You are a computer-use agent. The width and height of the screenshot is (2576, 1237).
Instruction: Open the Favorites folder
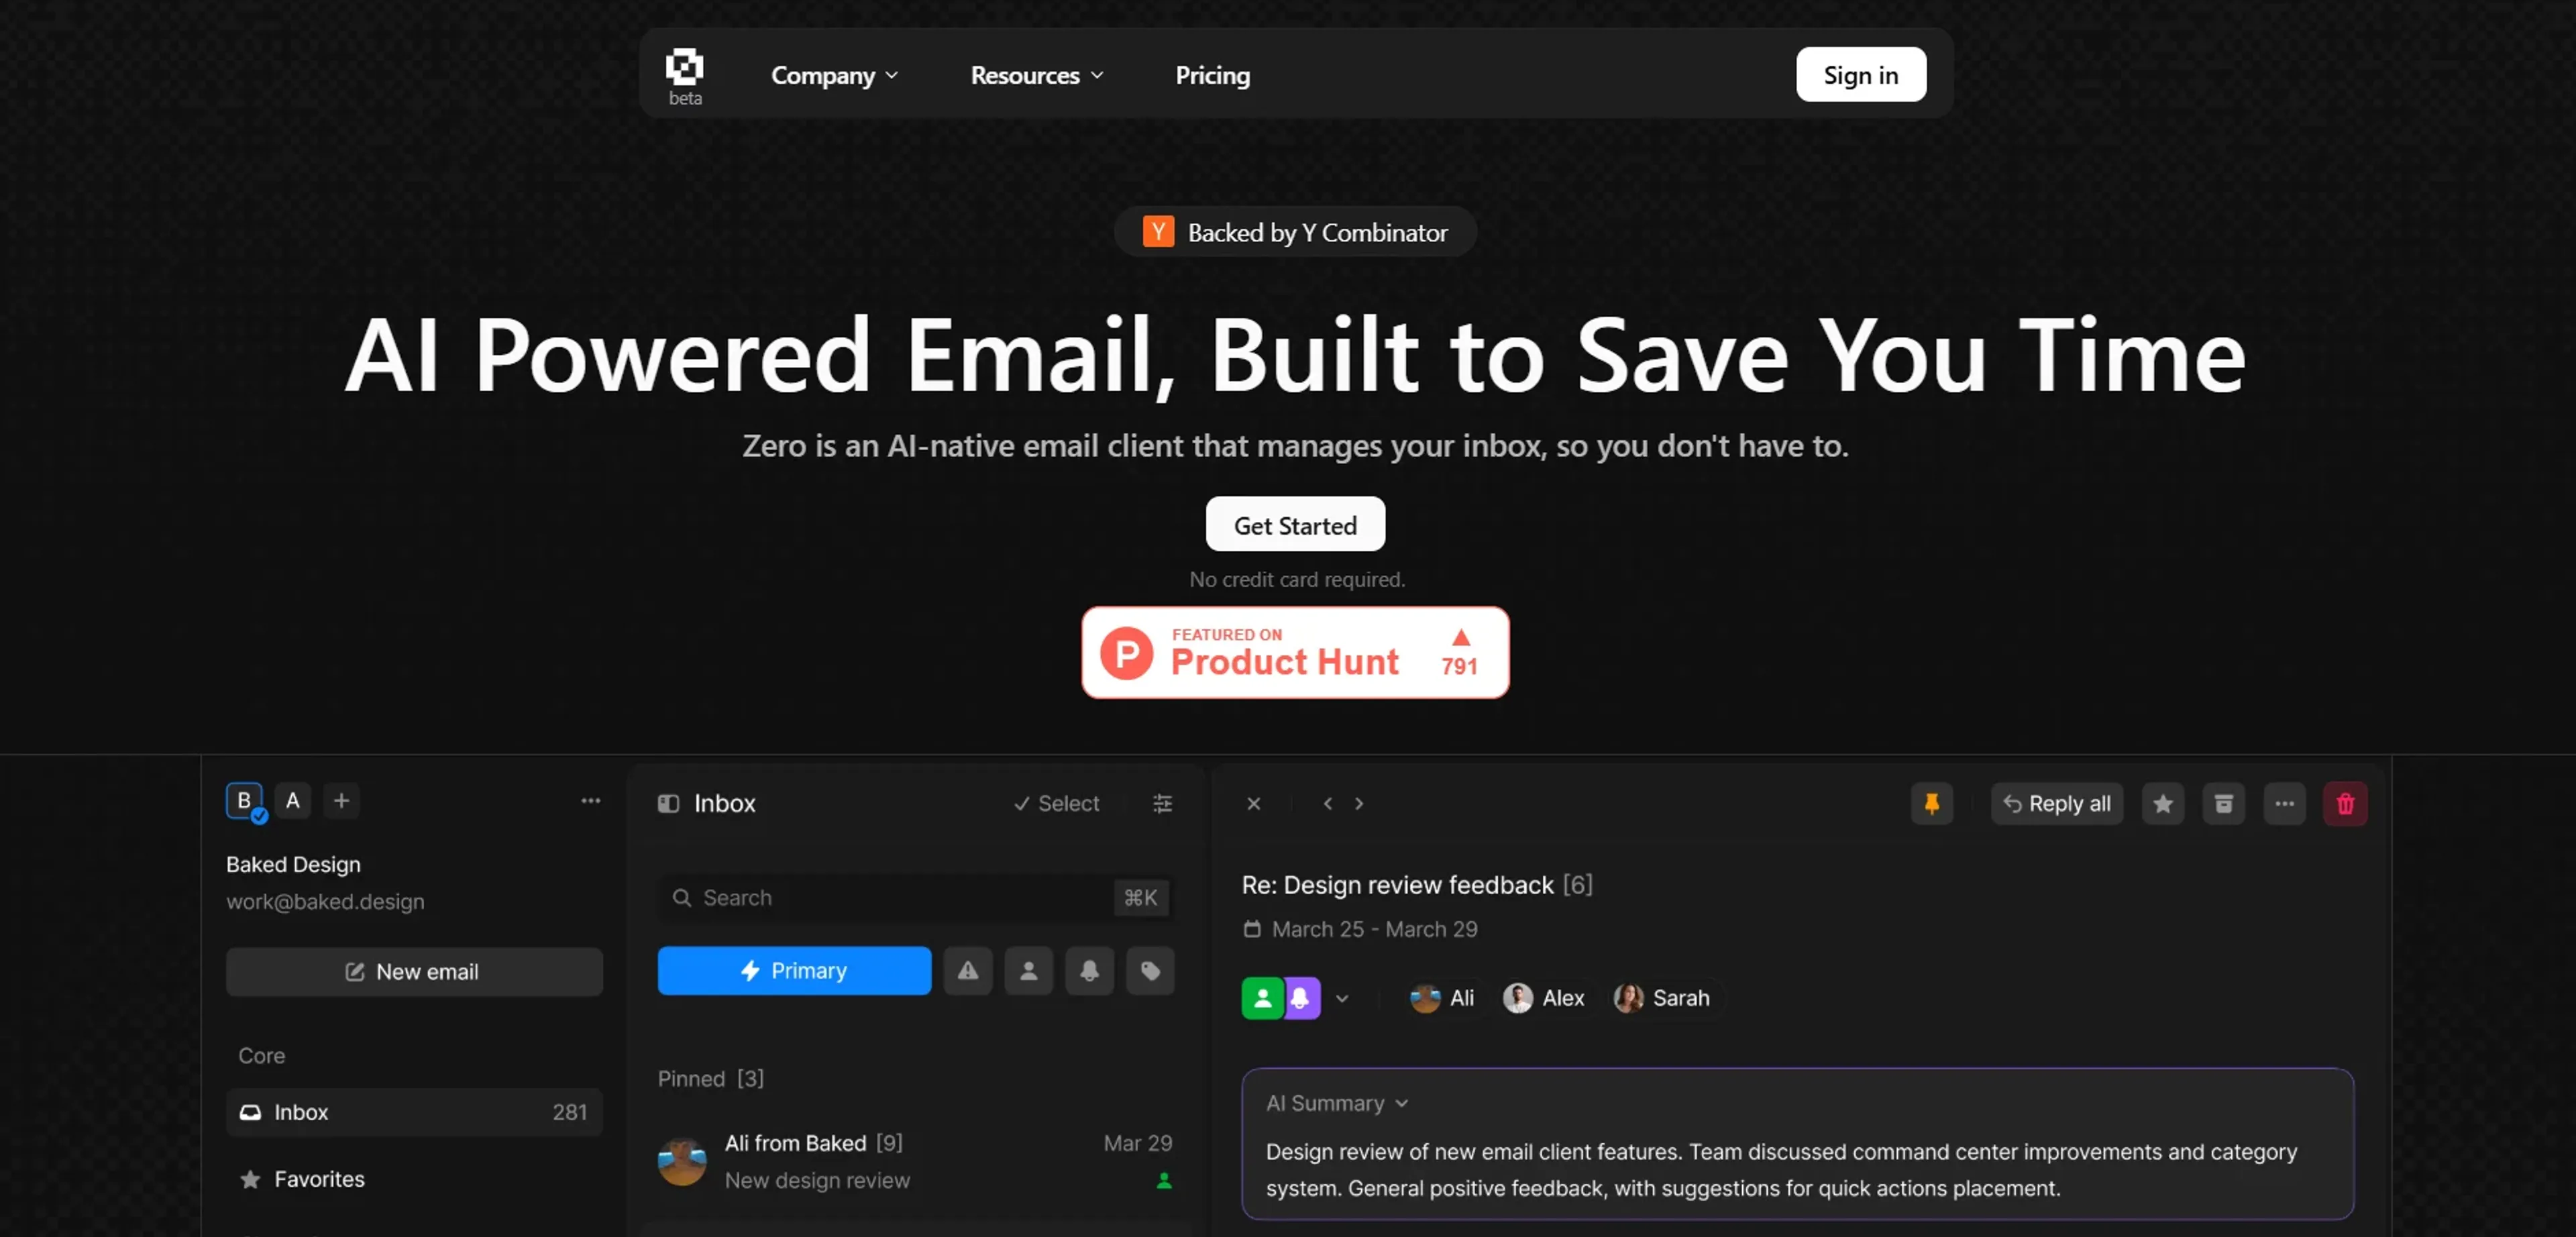(x=414, y=1179)
